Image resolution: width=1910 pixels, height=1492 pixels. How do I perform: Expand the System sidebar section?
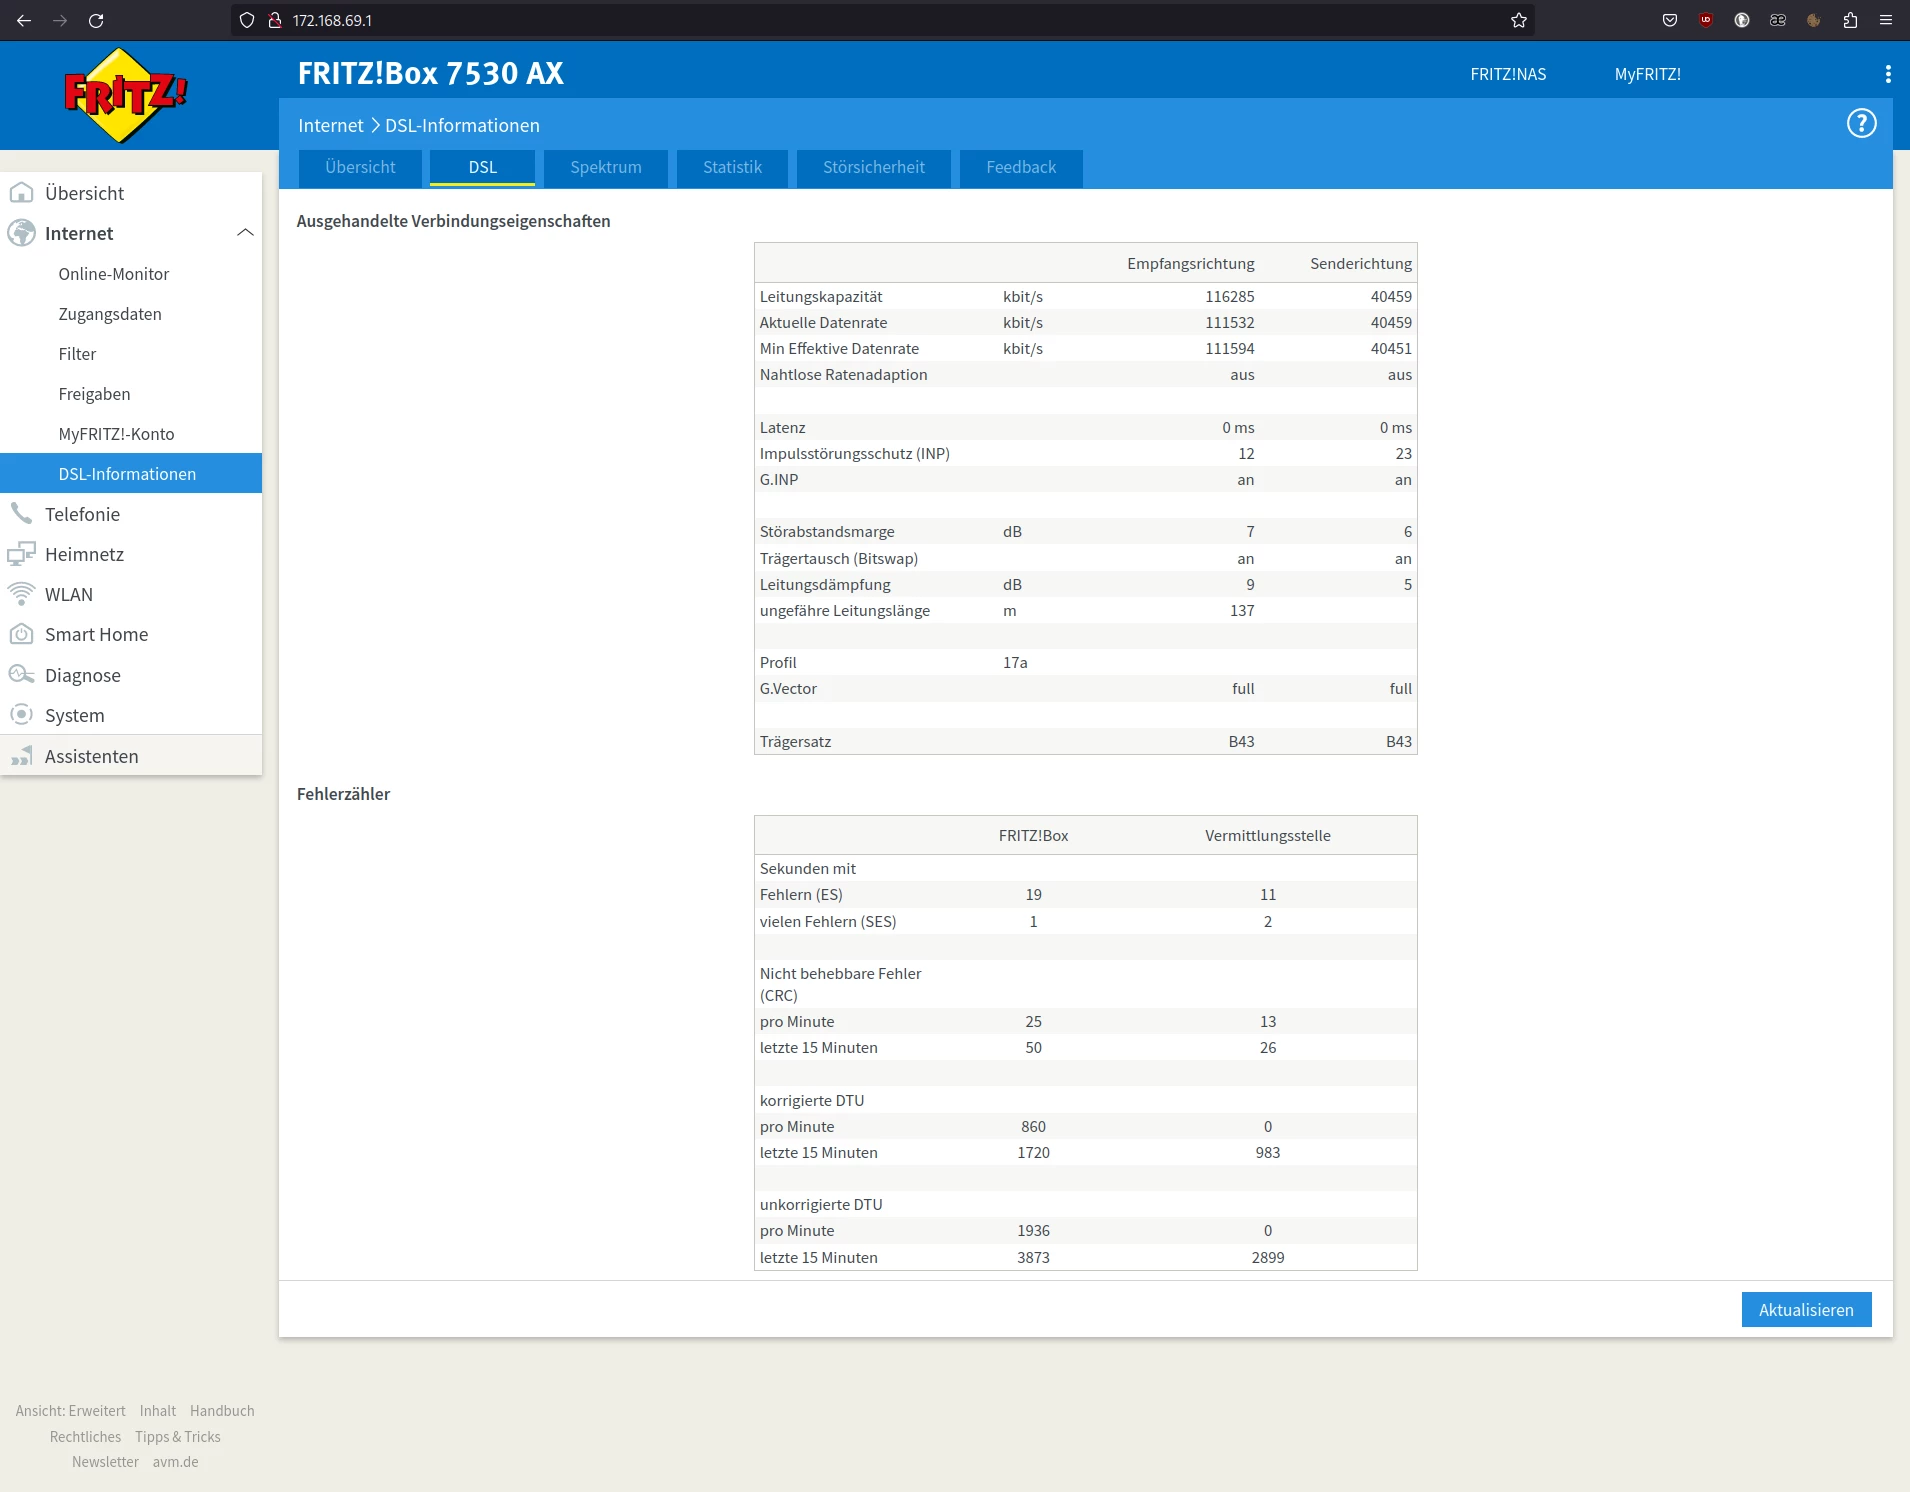74,715
